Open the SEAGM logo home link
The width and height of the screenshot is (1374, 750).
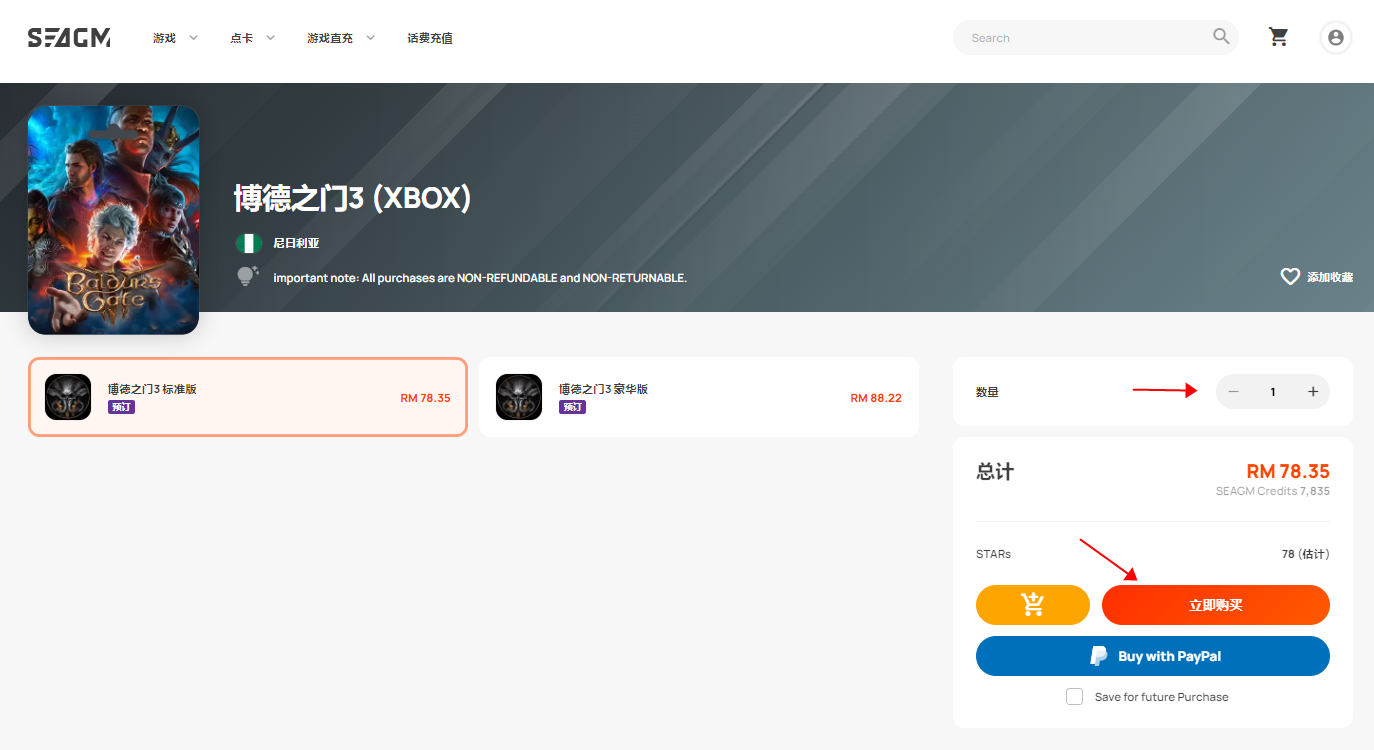click(69, 38)
